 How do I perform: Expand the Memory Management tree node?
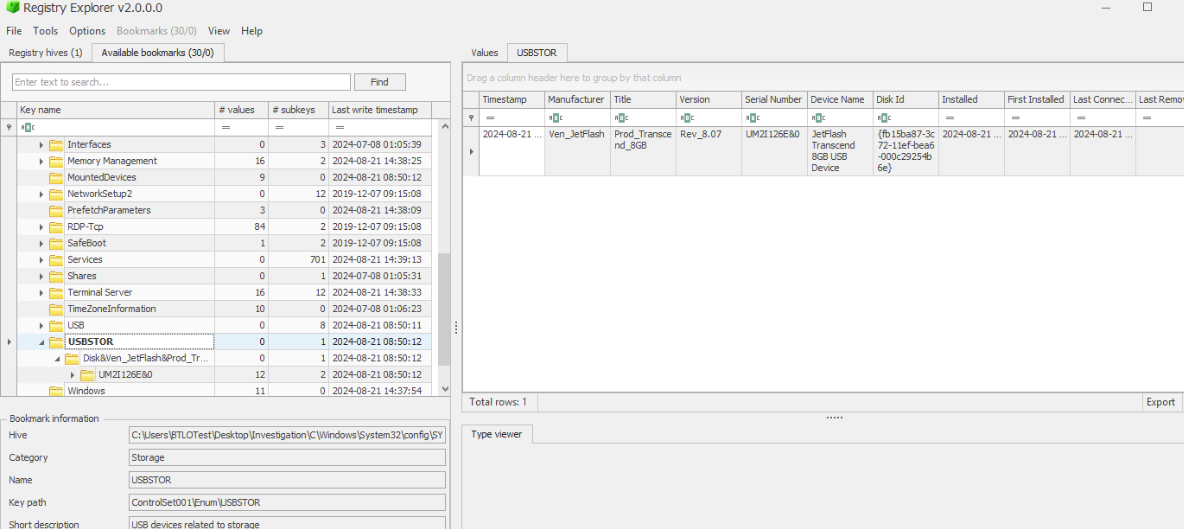(x=41, y=161)
